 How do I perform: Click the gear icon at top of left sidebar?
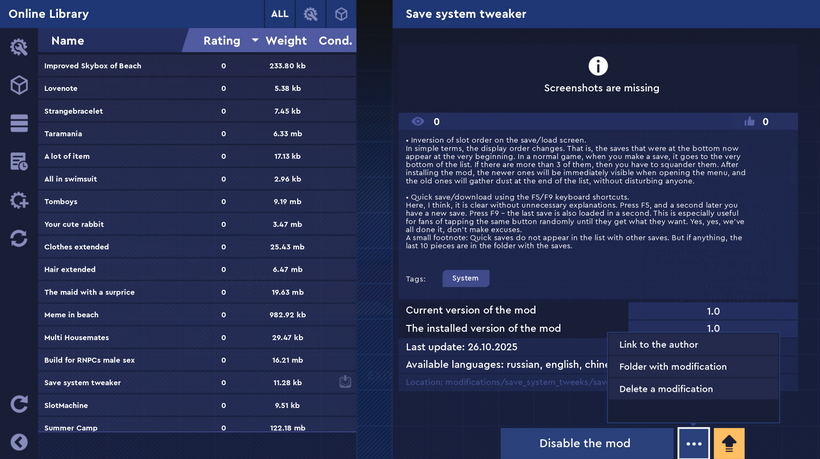point(18,47)
